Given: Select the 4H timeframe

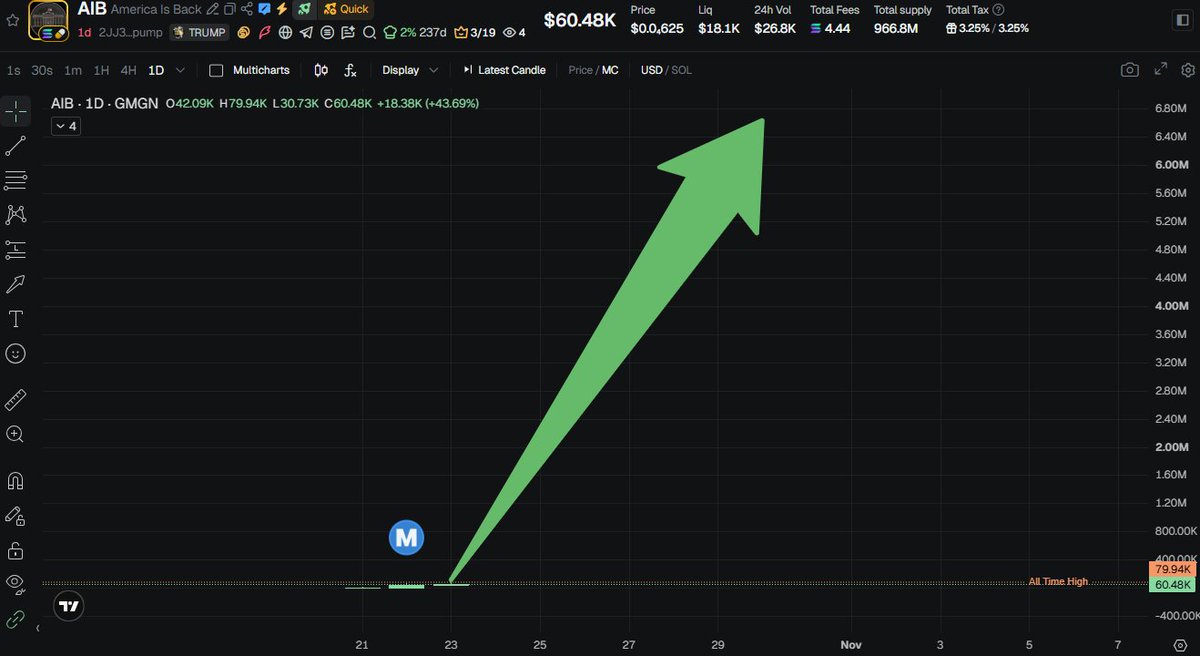Looking at the screenshot, I should (x=128, y=70).
